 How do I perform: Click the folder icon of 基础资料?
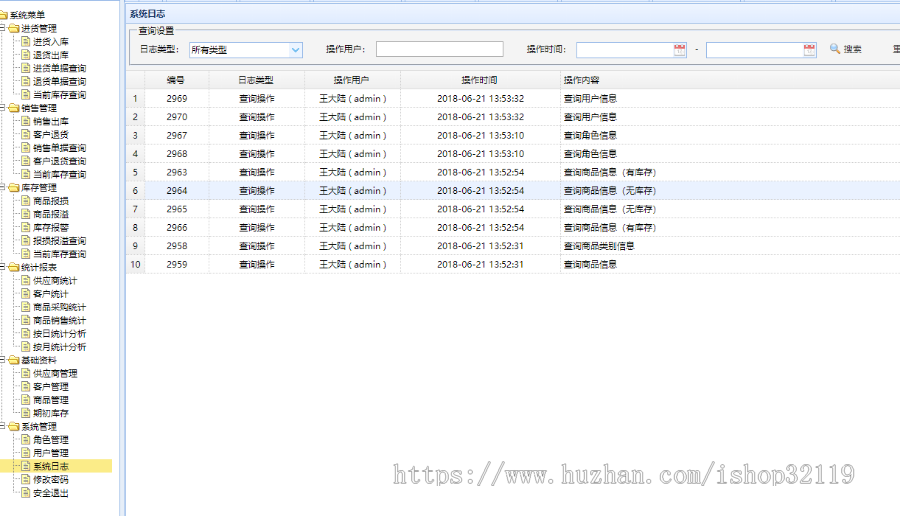pyautogui.click(x=14, y=360)
